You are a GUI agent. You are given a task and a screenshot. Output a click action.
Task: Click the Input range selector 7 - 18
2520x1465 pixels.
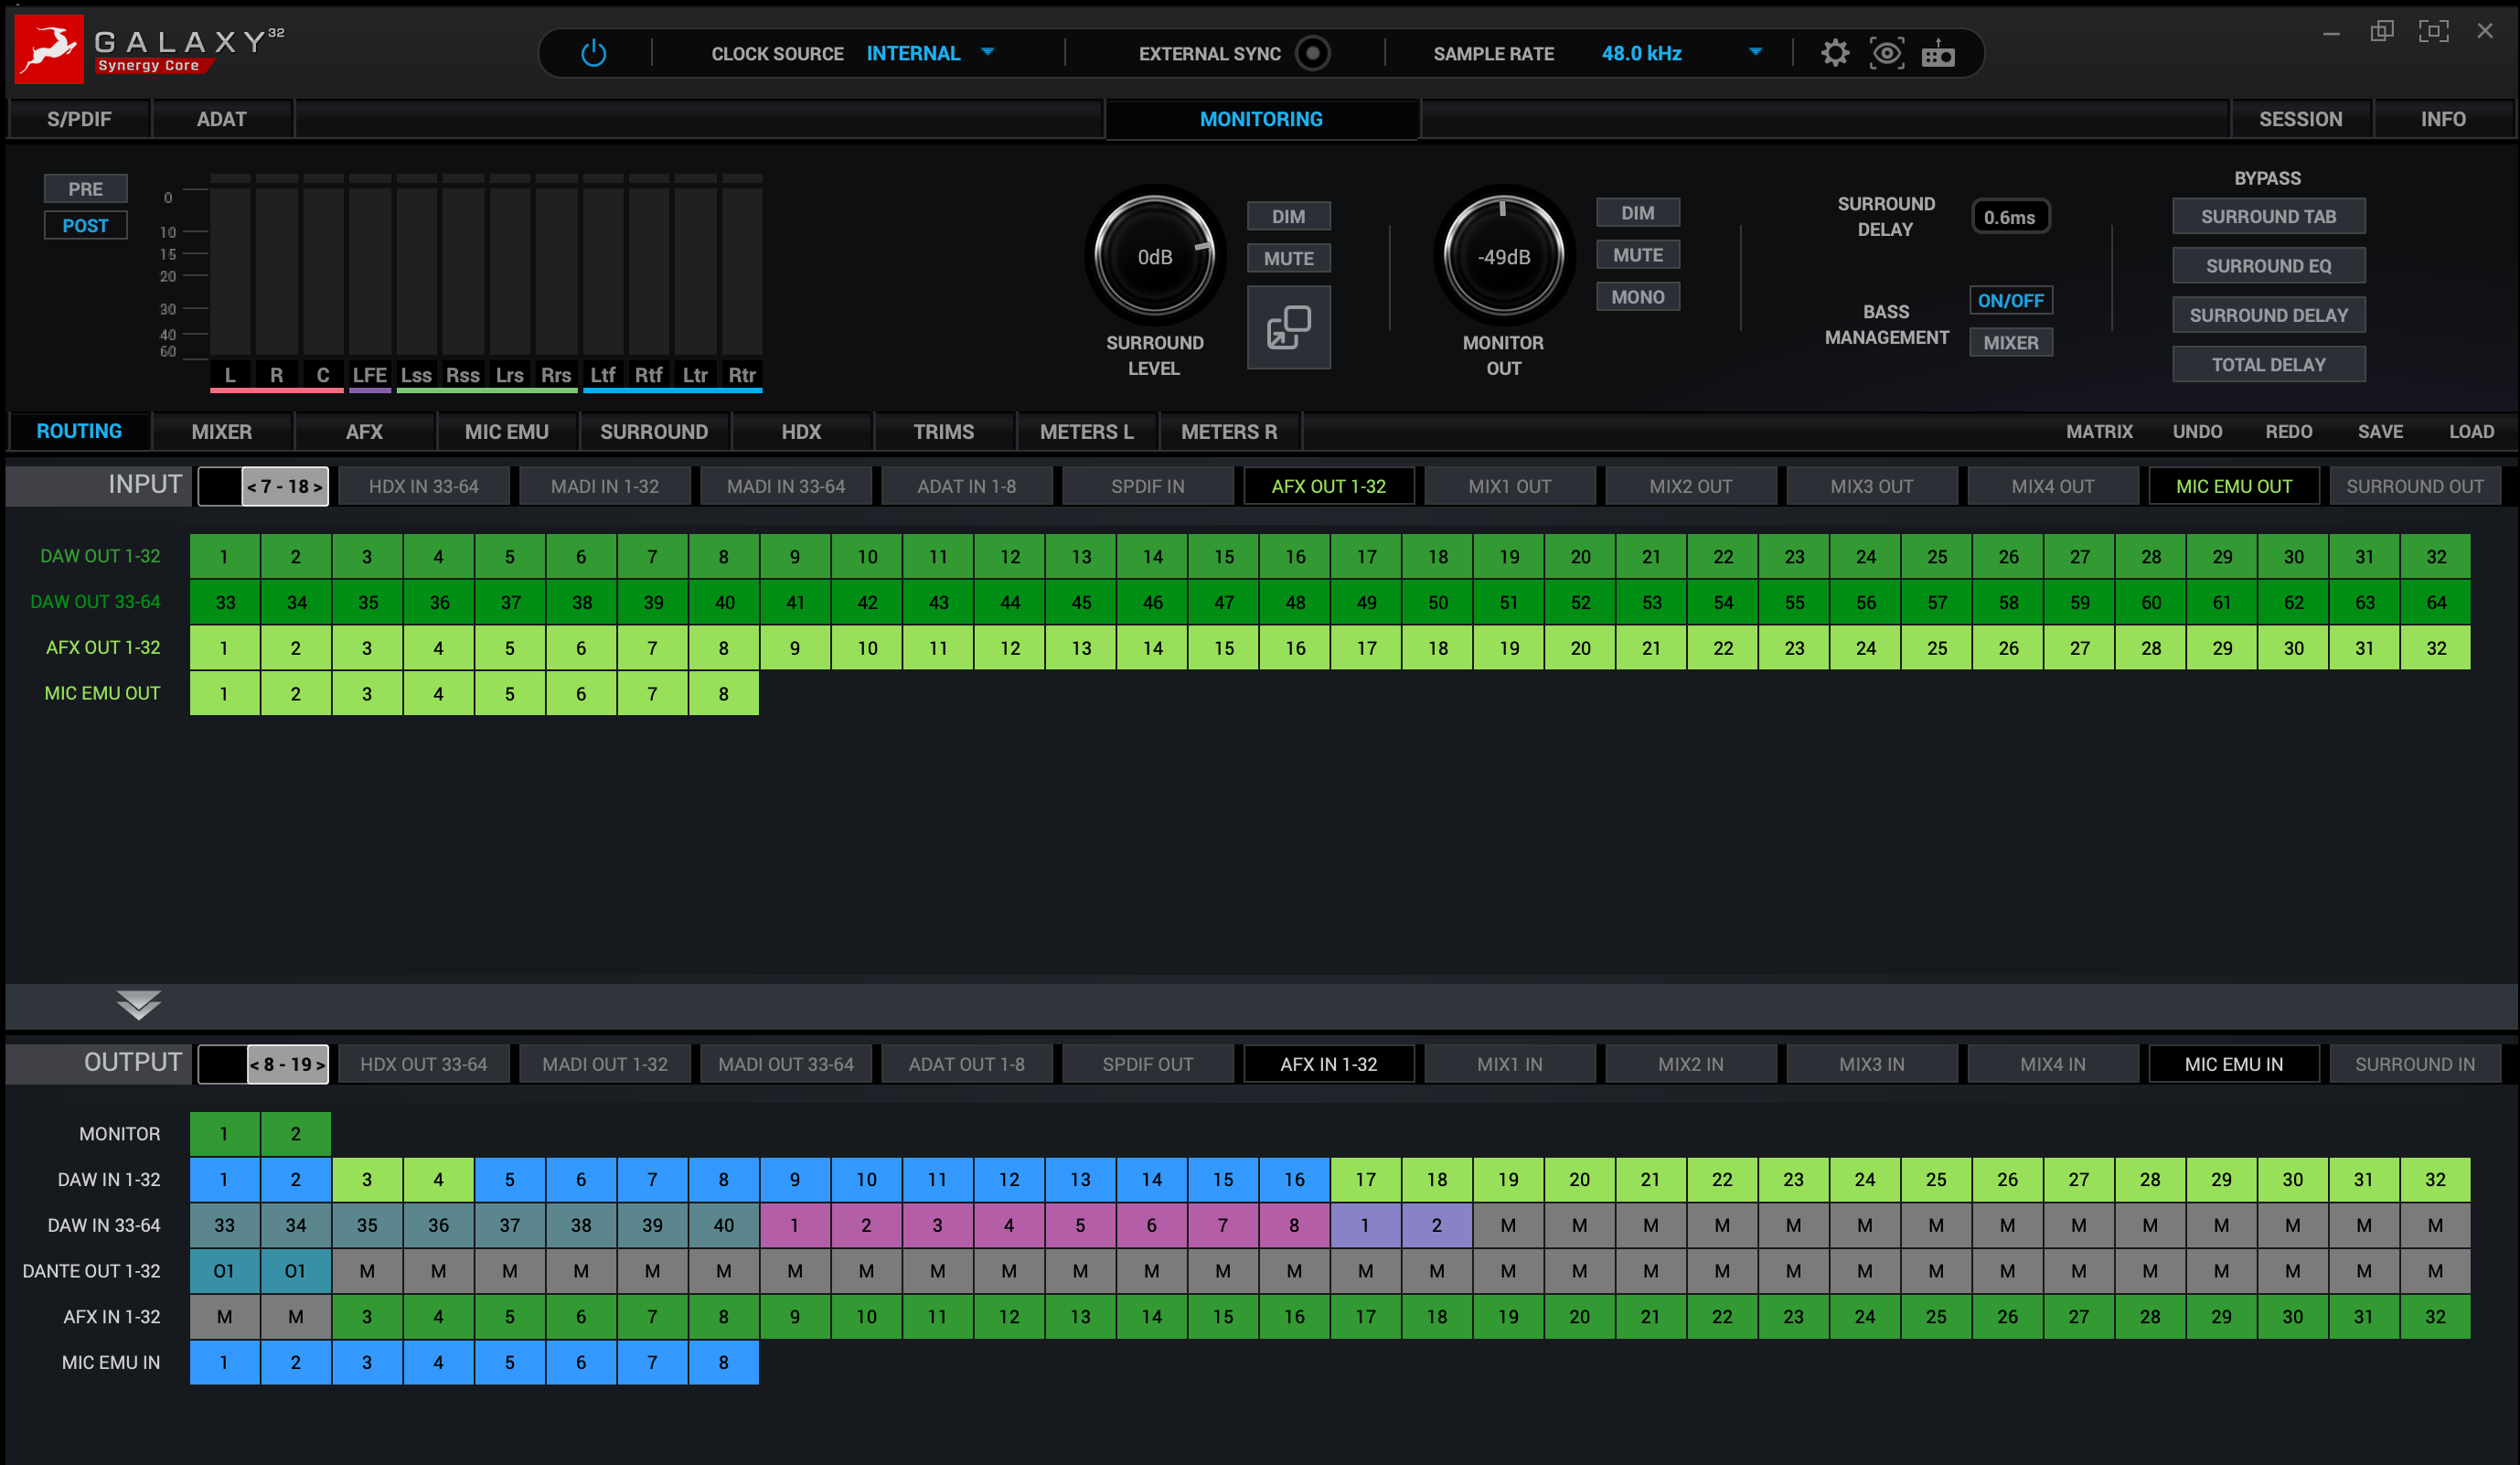point(285,487)
